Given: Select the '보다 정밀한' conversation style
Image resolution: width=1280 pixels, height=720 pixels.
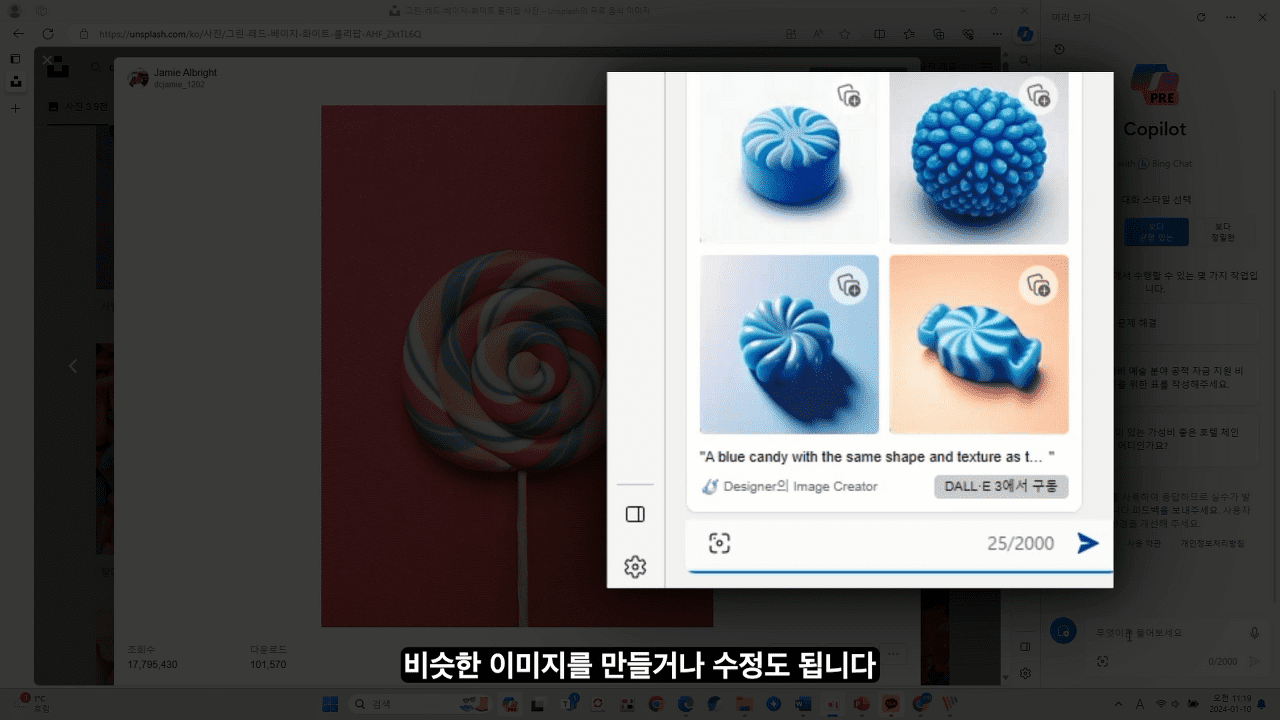Looking at the screenshot, I should [x=1226, y=231].
